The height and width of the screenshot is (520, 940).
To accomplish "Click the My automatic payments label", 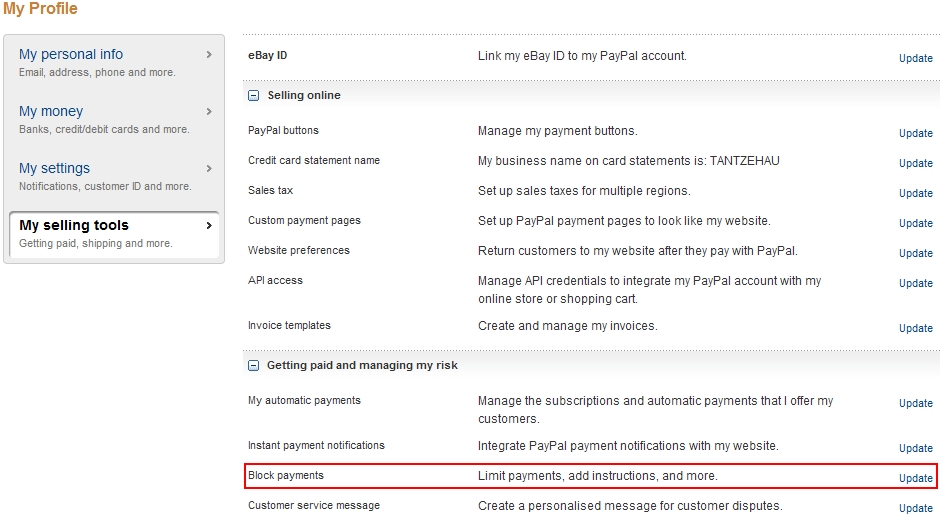I will [304, 401].
